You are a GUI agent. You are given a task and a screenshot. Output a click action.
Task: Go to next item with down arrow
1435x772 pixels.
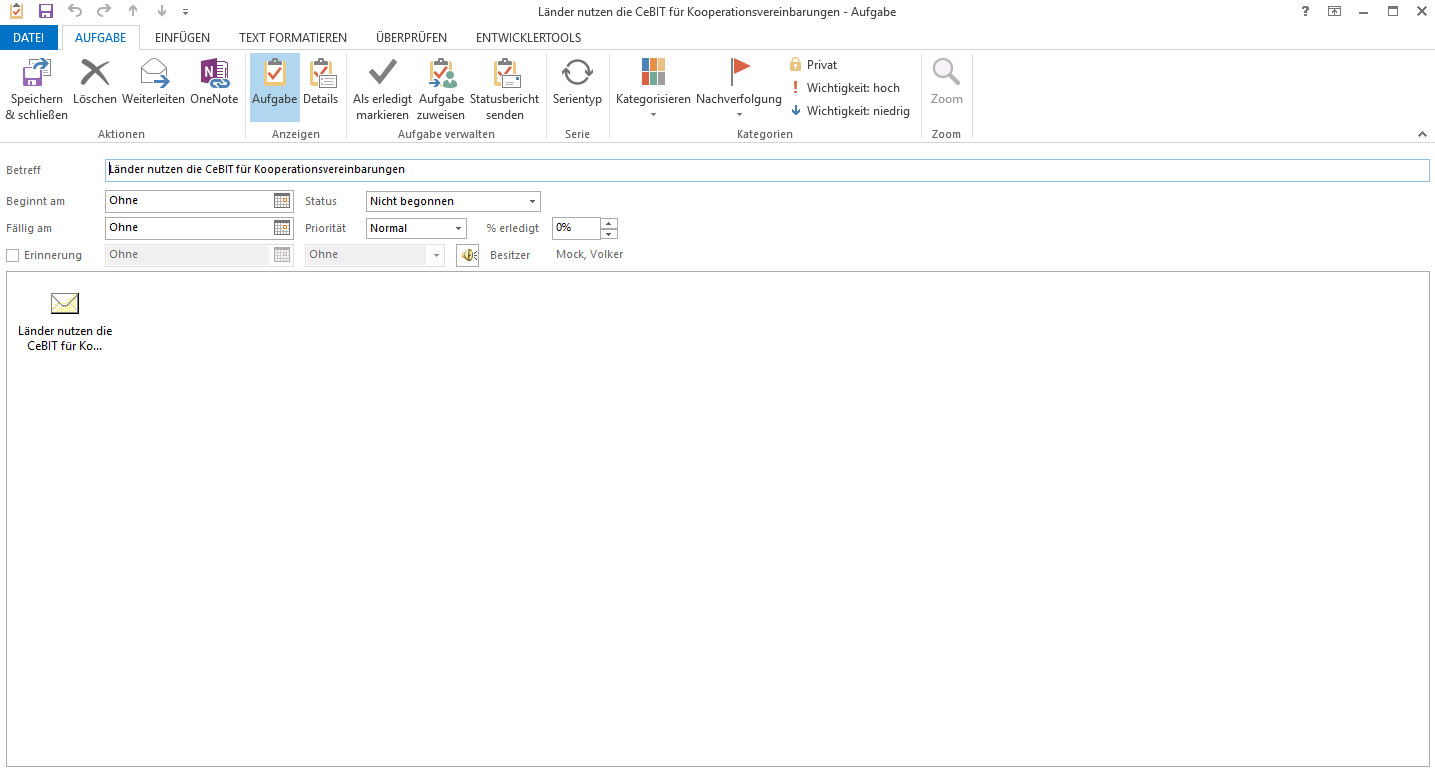click(x=162, y=11)
